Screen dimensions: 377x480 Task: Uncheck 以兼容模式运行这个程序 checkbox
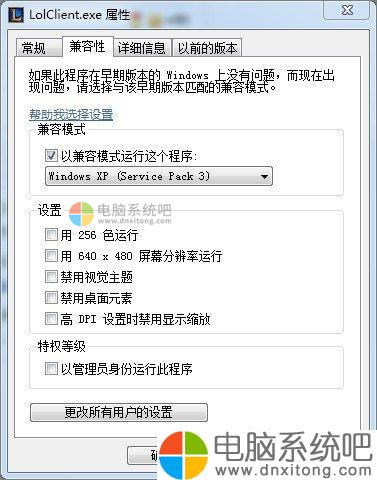click(x=51, y=156)
